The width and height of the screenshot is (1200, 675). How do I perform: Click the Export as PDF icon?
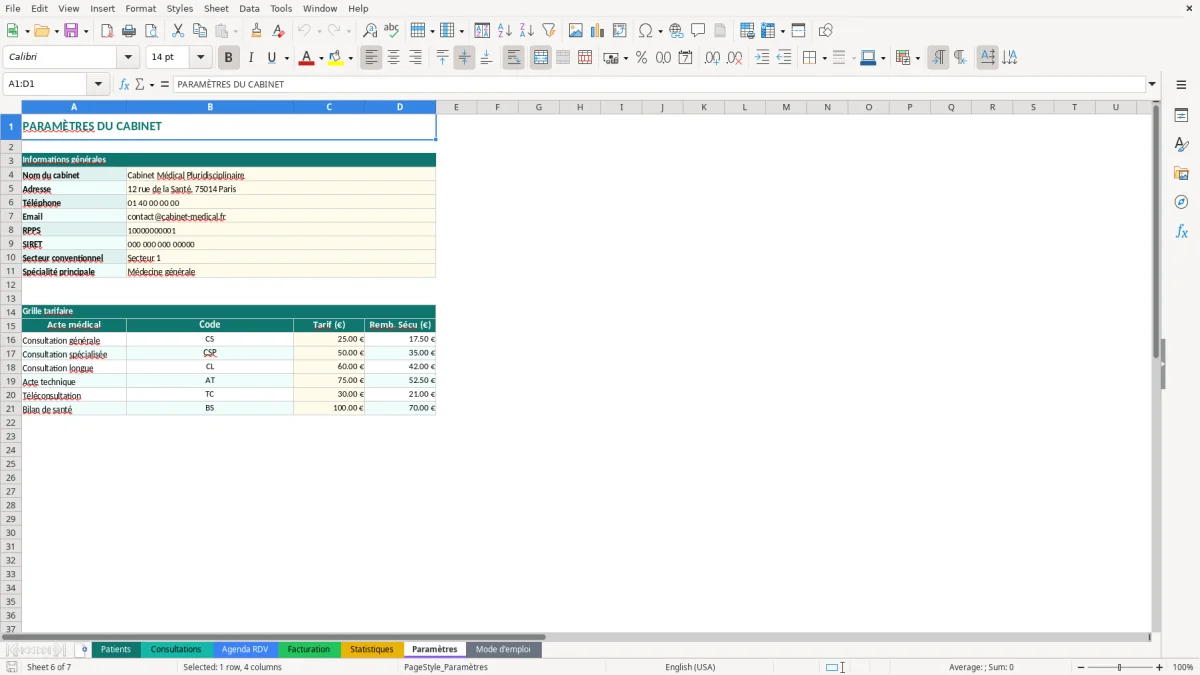click(107, 31)
